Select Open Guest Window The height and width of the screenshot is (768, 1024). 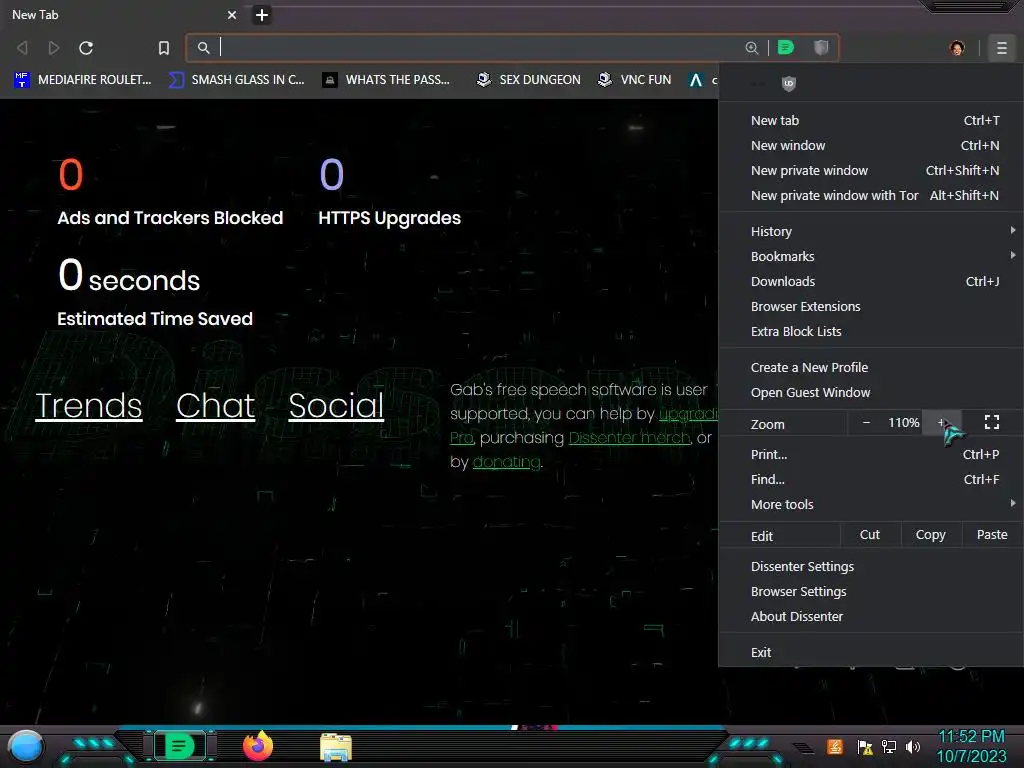point(871,392)
